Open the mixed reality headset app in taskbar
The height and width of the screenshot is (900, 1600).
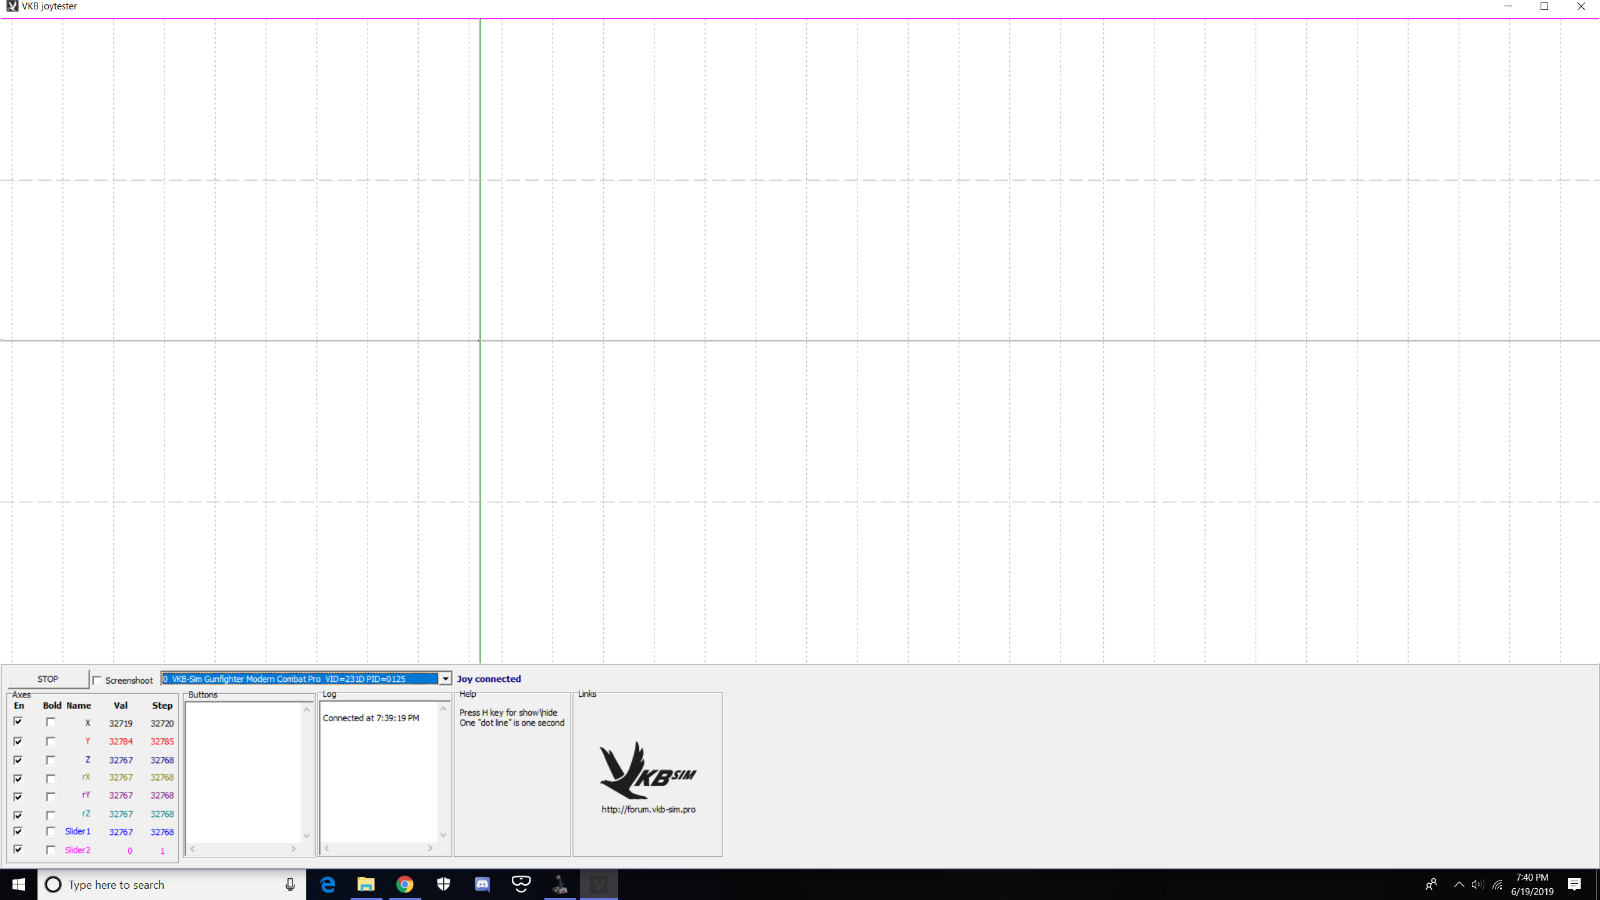(x=521, y=884)
